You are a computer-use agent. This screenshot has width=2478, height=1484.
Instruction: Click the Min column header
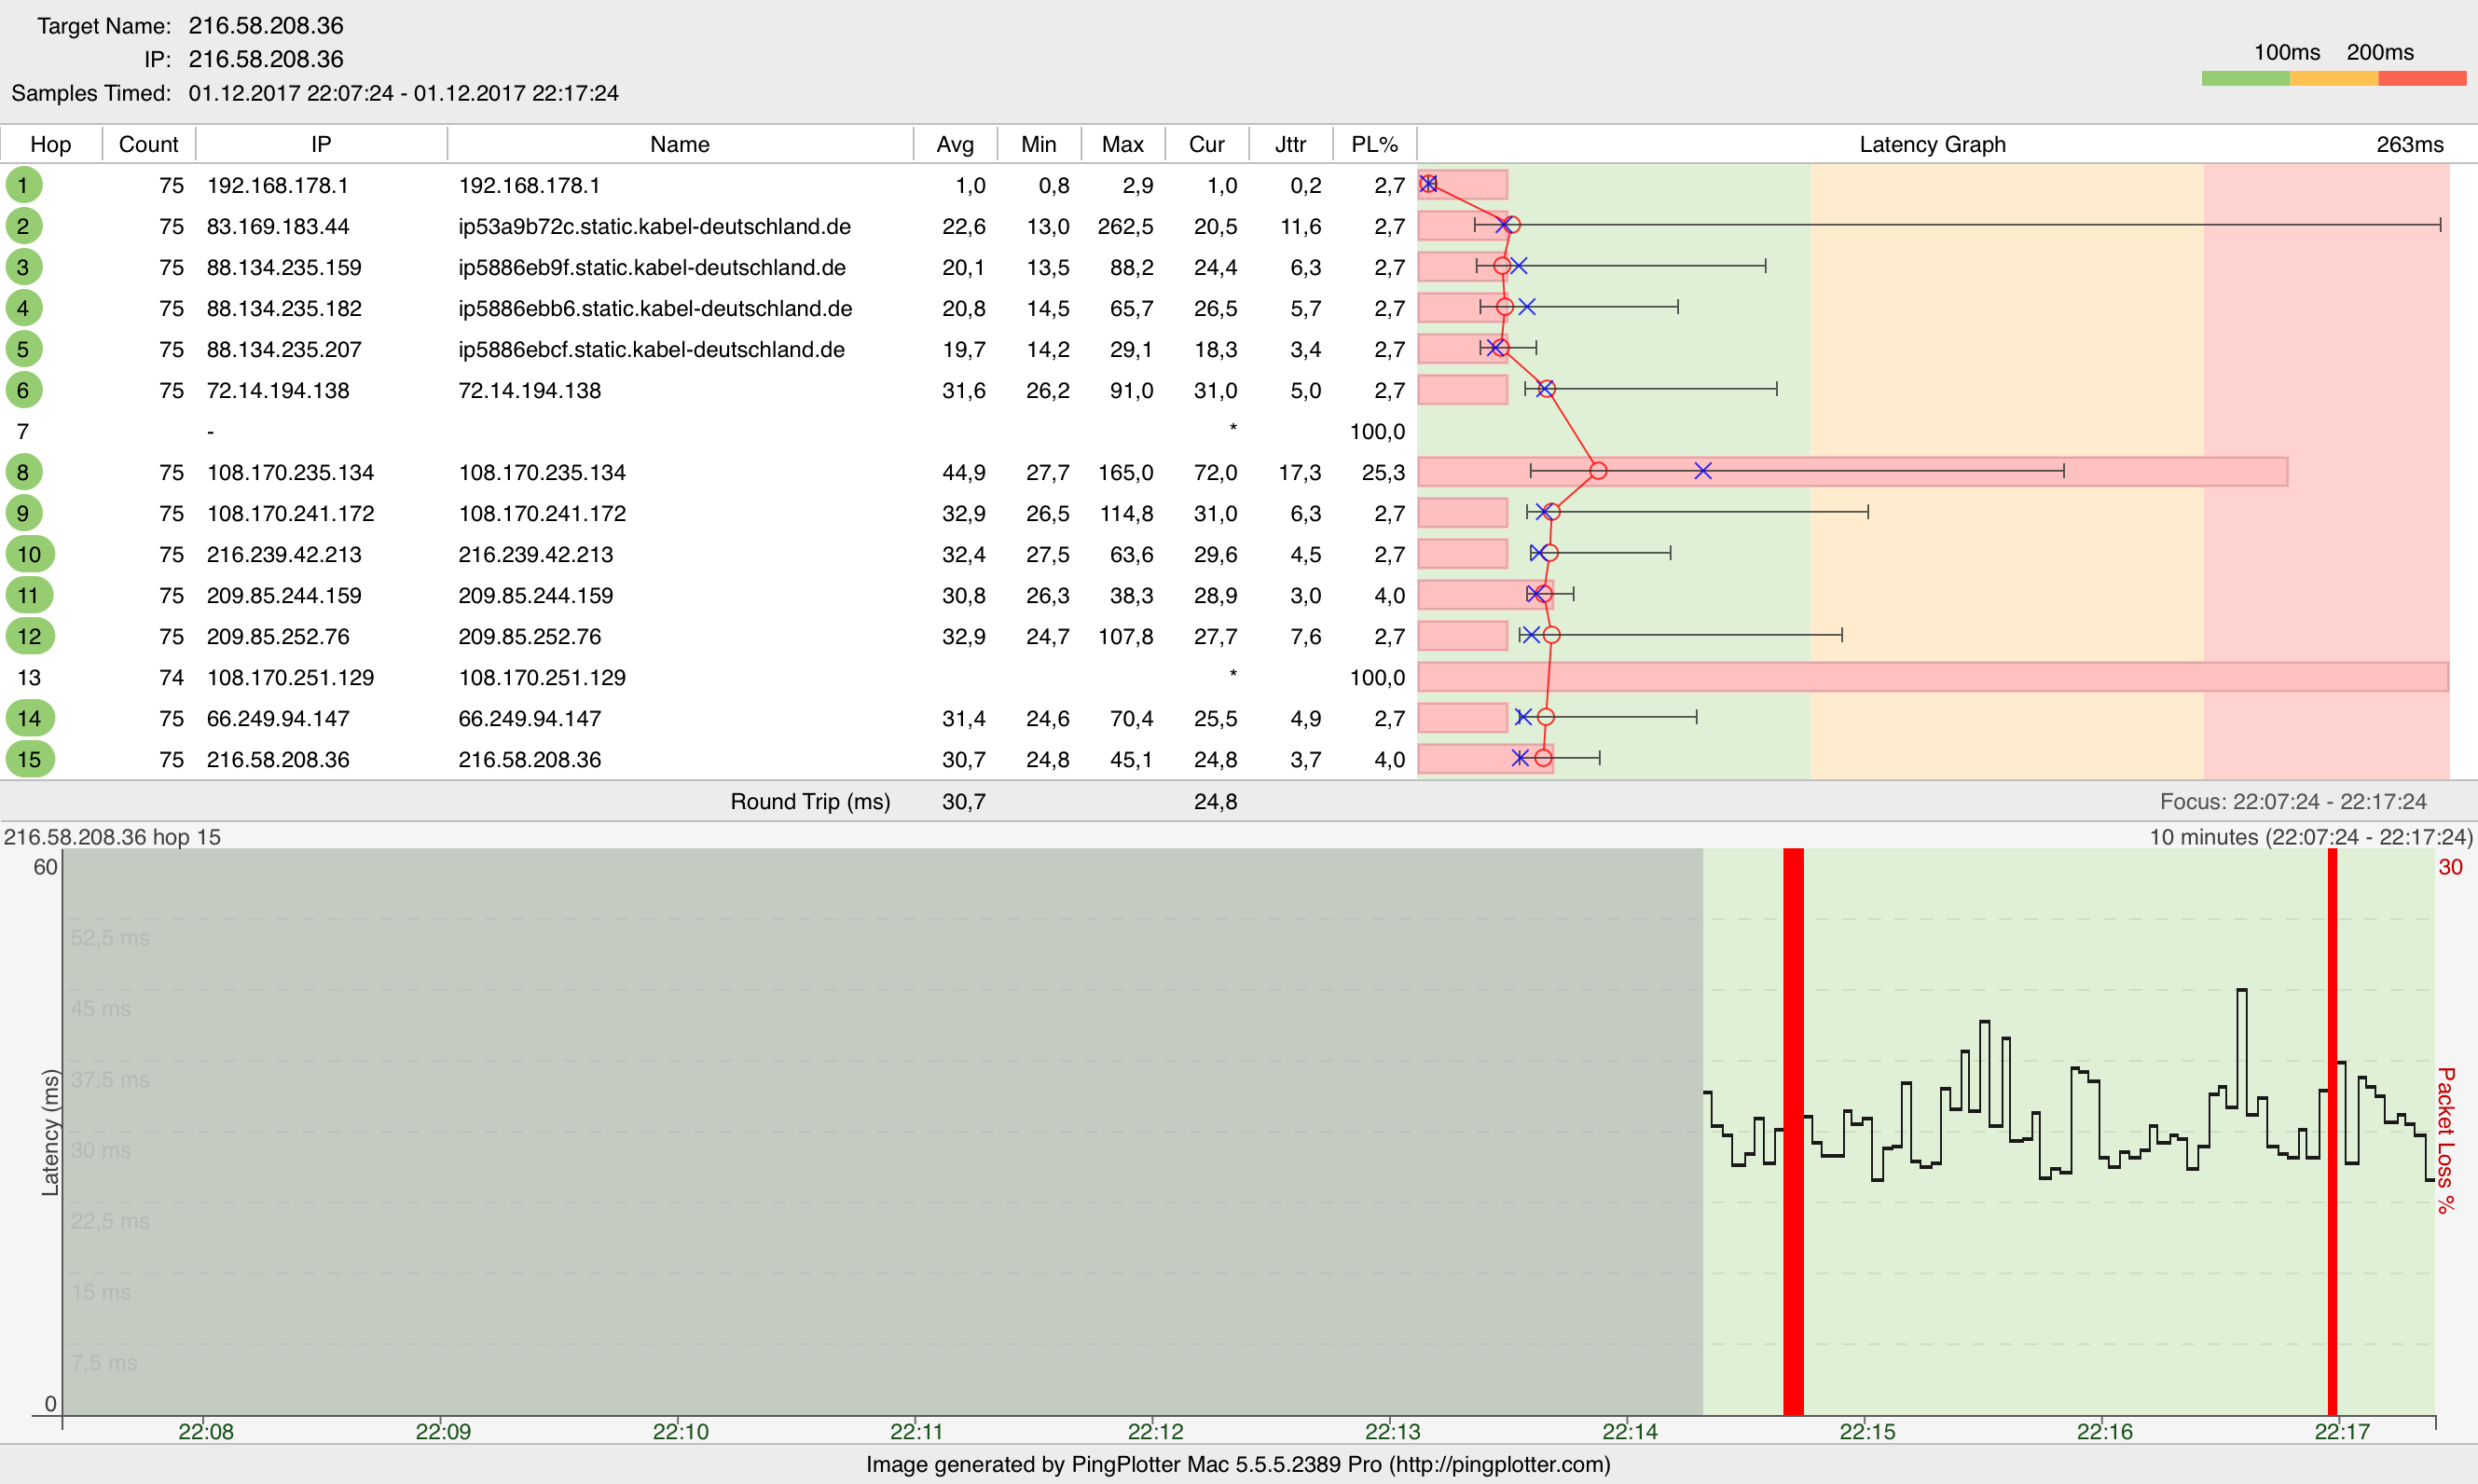pos(1039,144)
